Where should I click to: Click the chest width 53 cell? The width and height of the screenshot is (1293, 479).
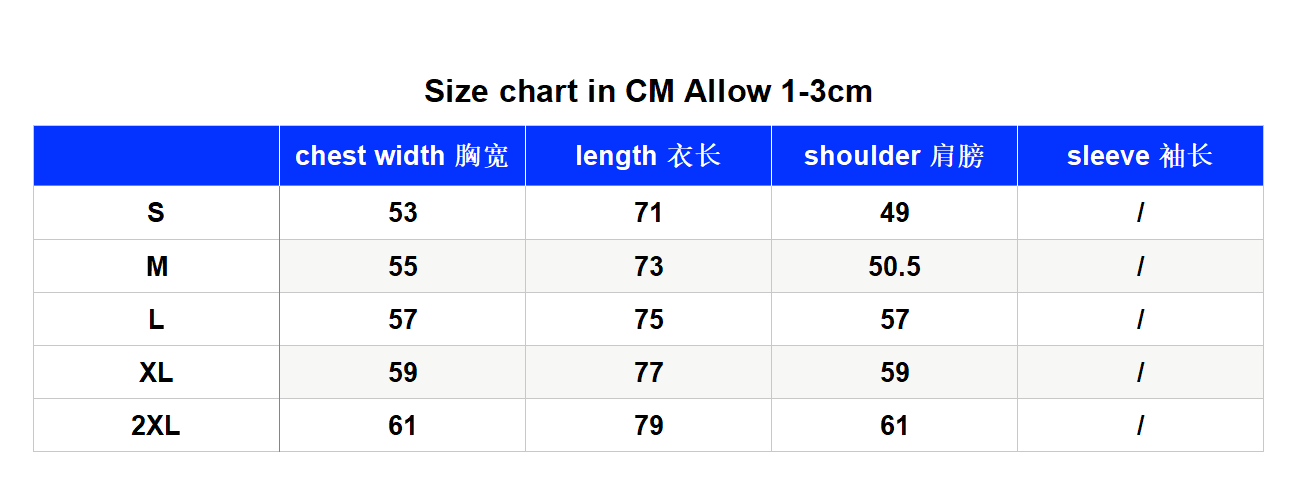pos(402,213)
